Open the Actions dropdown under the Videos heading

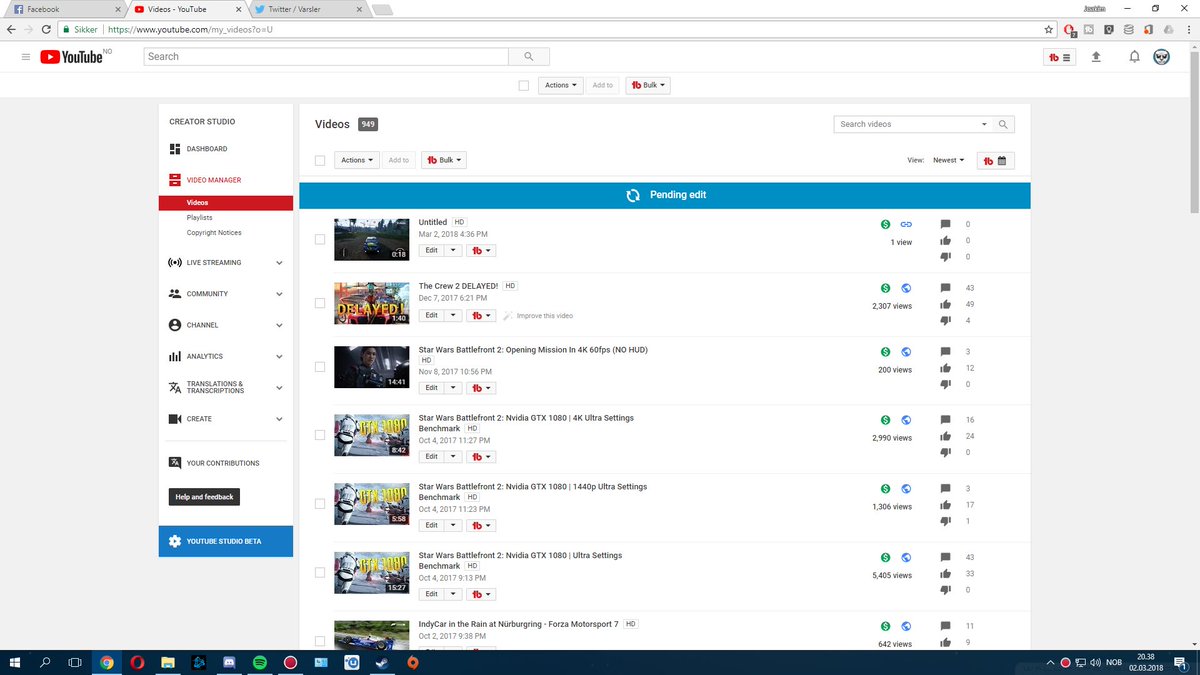pyautogui.click(x=357, y=160)
